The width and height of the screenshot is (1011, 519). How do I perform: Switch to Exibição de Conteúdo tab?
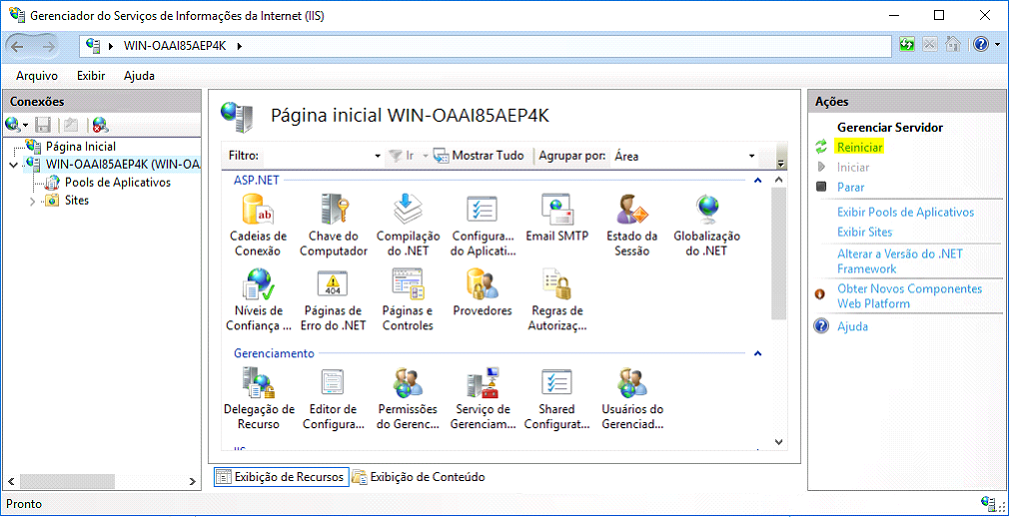pos(418,477)
